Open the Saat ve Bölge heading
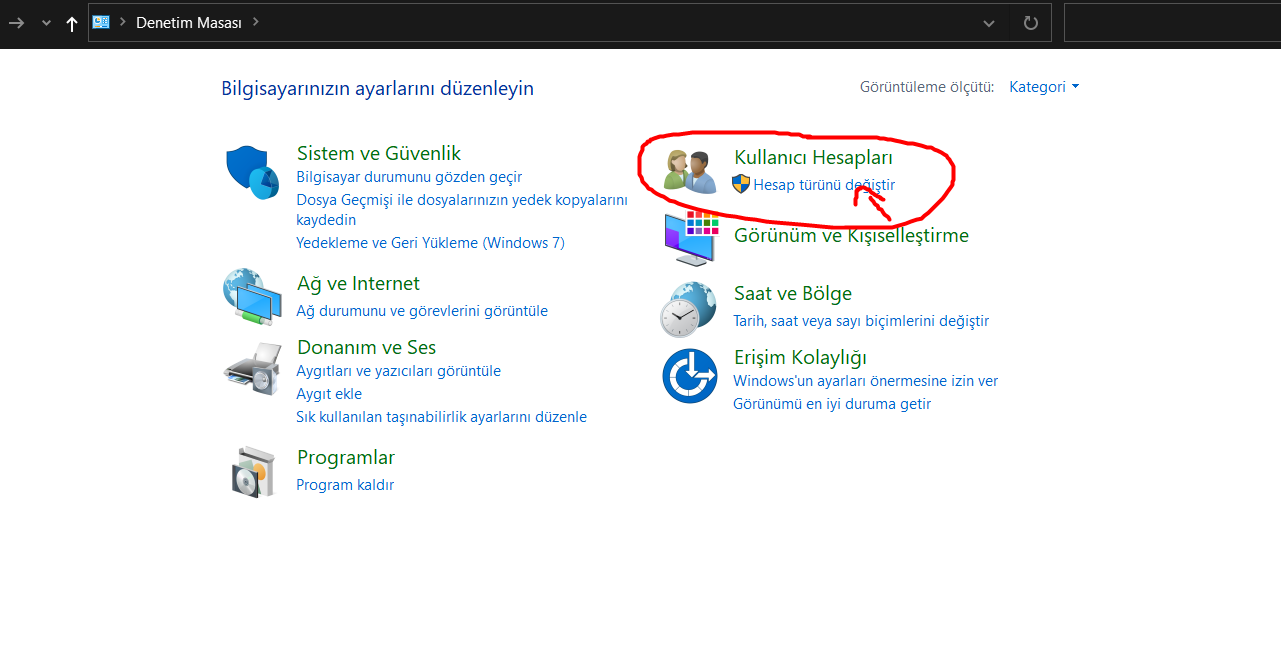Screen dimensions: 1281x663 click(x=793, y=293)
